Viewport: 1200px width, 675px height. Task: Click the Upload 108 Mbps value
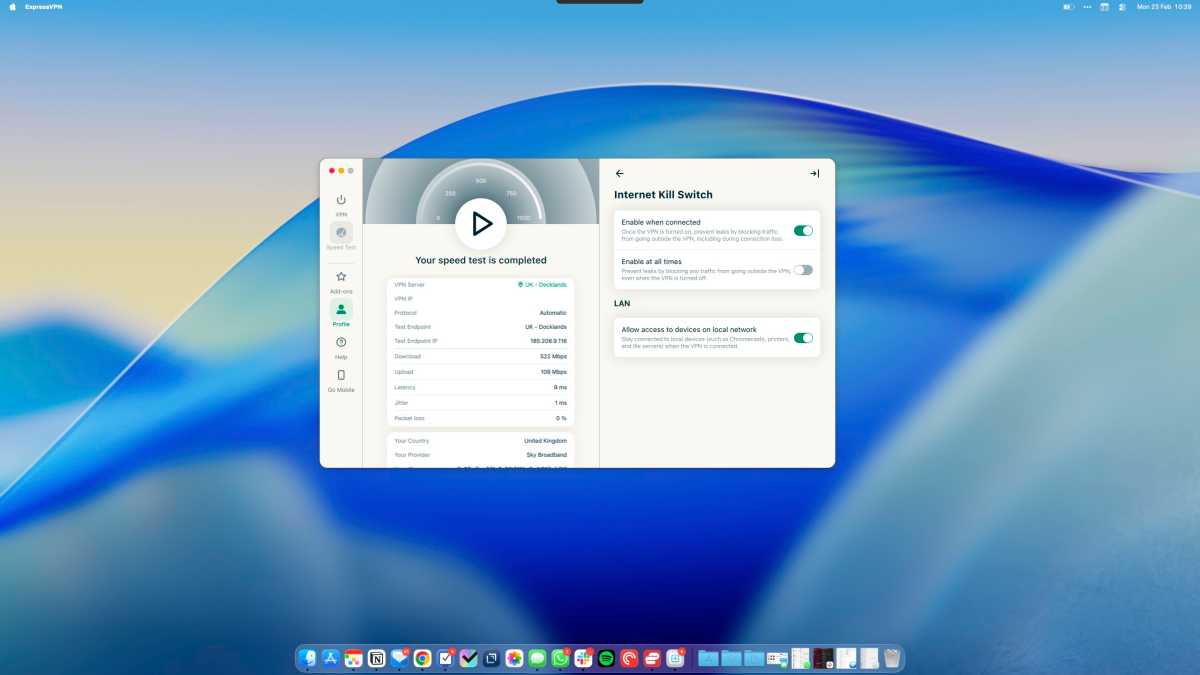point(553,372)
